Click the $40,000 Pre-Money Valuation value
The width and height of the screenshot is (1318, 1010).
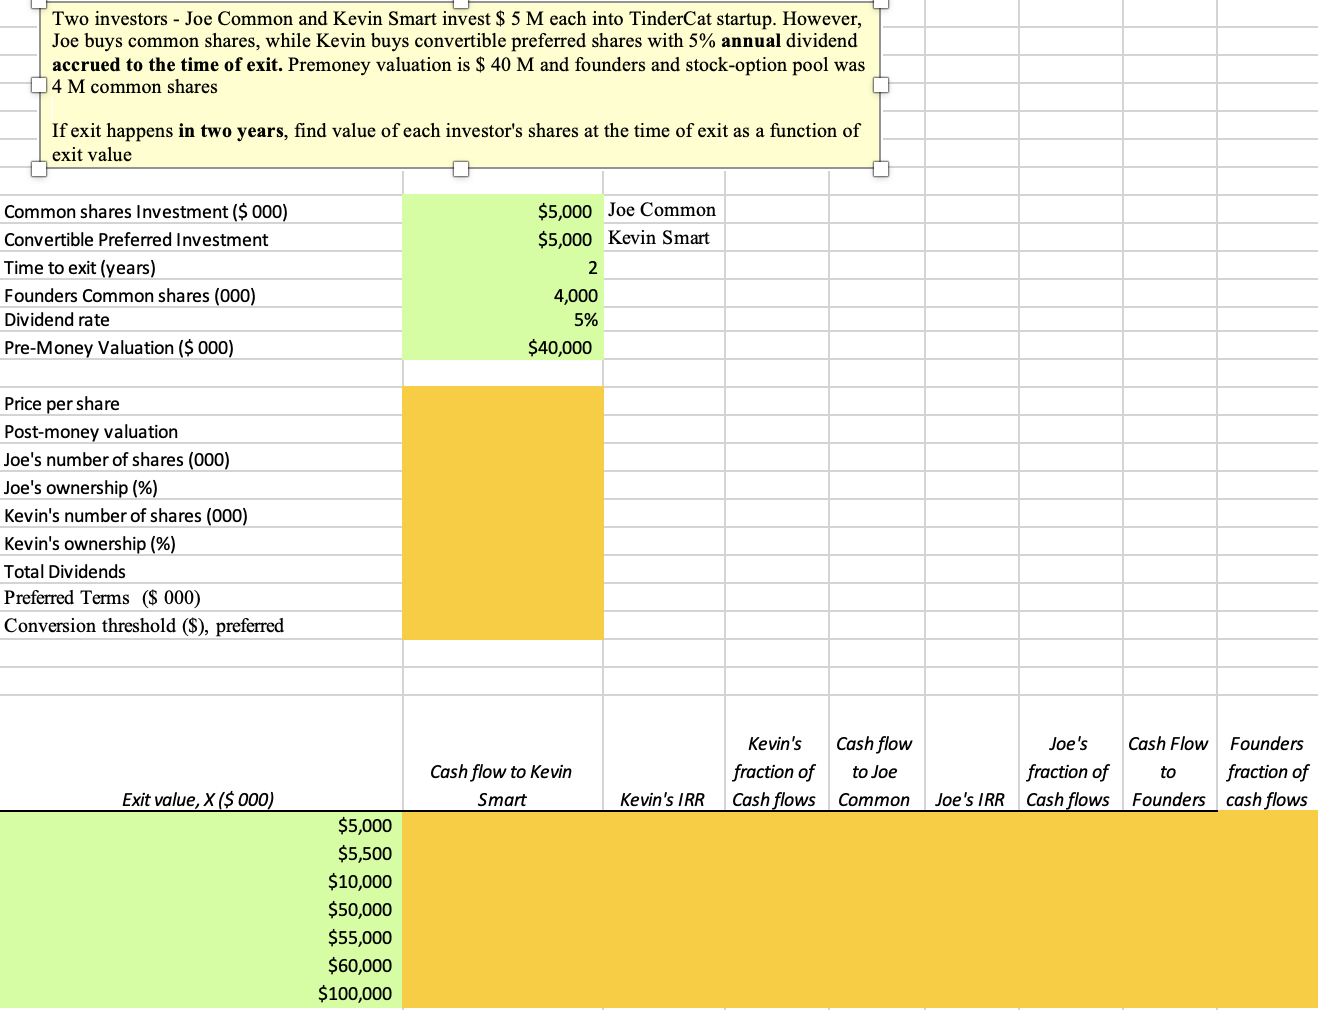(503, 347)
